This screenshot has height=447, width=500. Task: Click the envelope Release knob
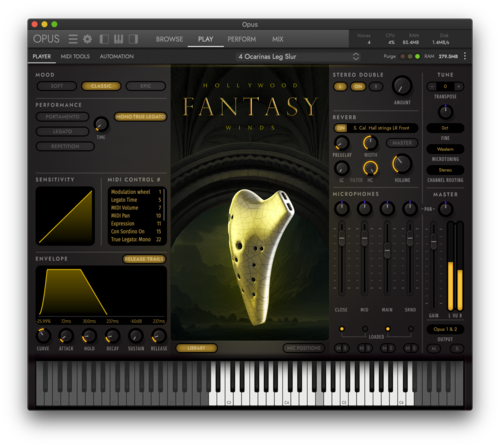[x=159, y=336]
